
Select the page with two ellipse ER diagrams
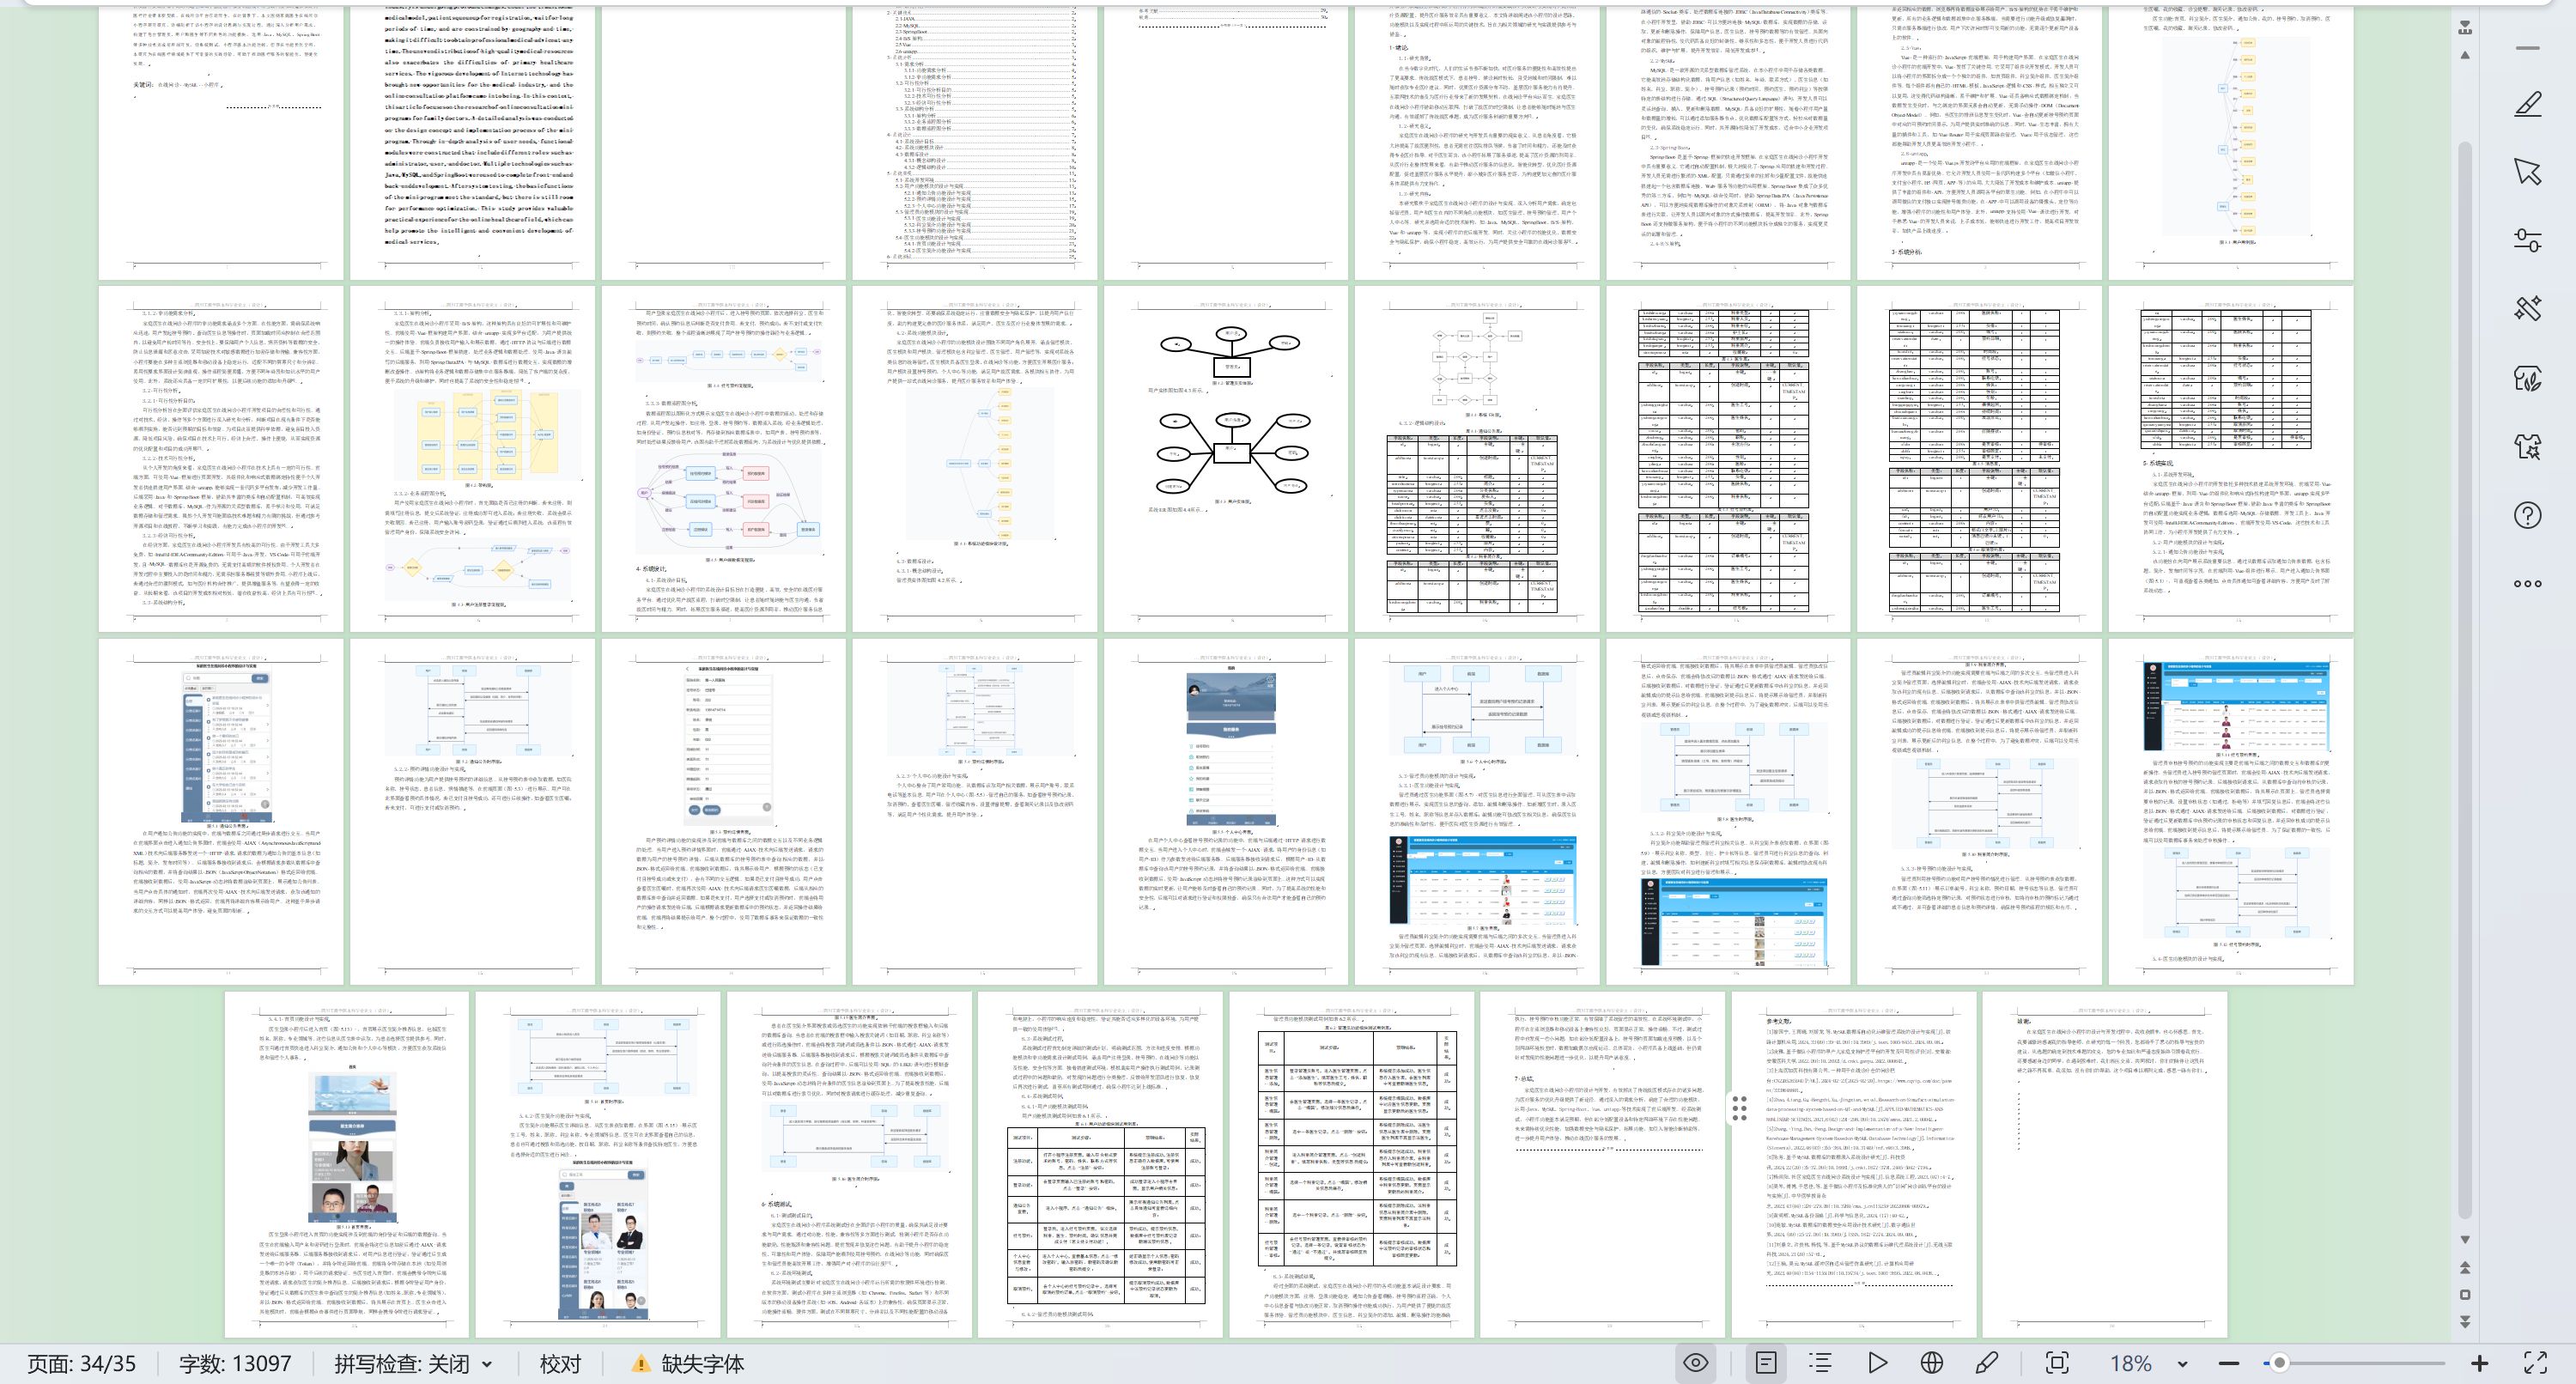click(x=1225, y=458)
